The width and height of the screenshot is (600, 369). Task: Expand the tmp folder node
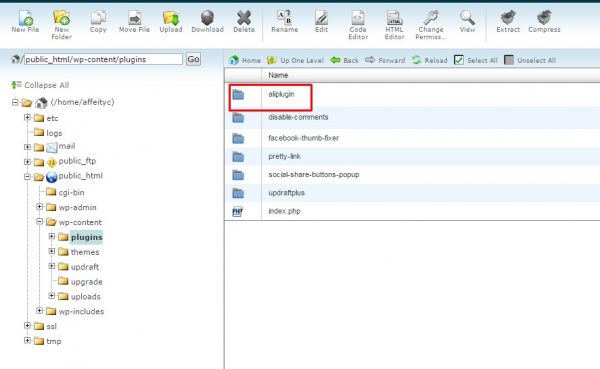(x=27, y=340)
